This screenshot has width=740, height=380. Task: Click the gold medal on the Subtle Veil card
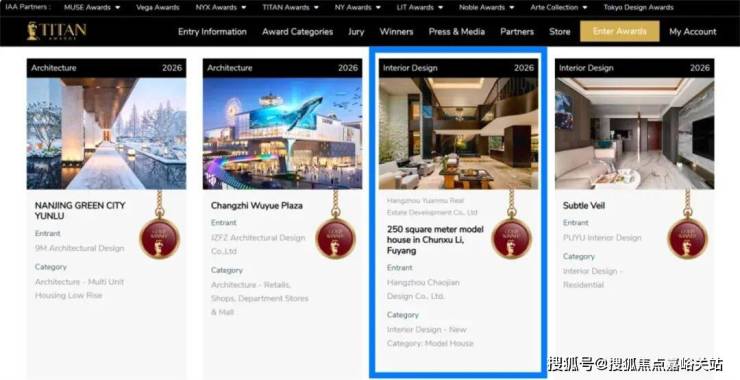(x=688, y=238)
